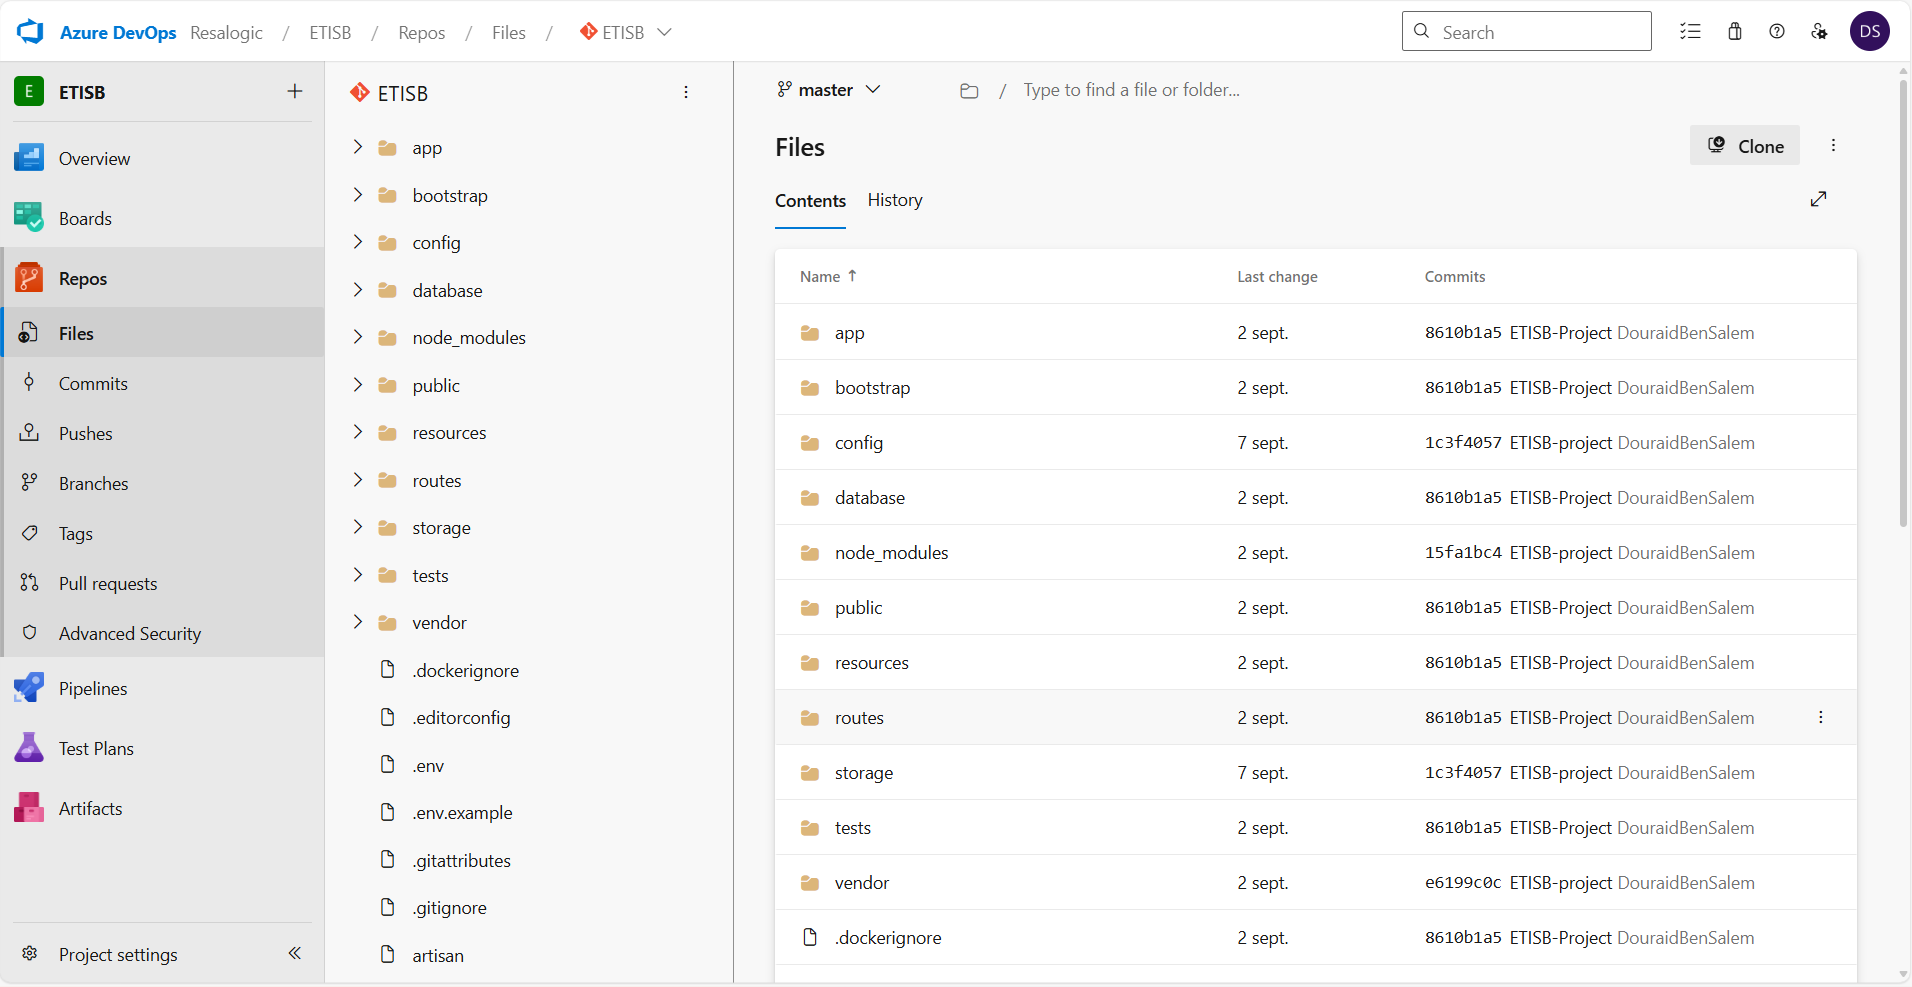Select the .editorconfig file in tree
Viewport: 1912px width, 987px height.
click(461, 718)
